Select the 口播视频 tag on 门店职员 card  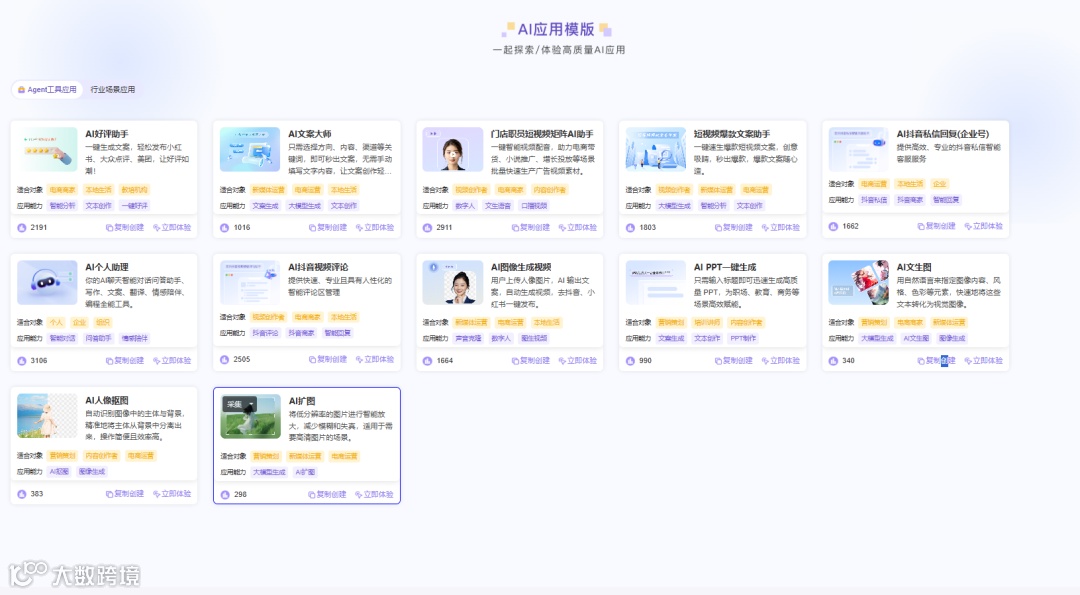click(x=534, y=205)
